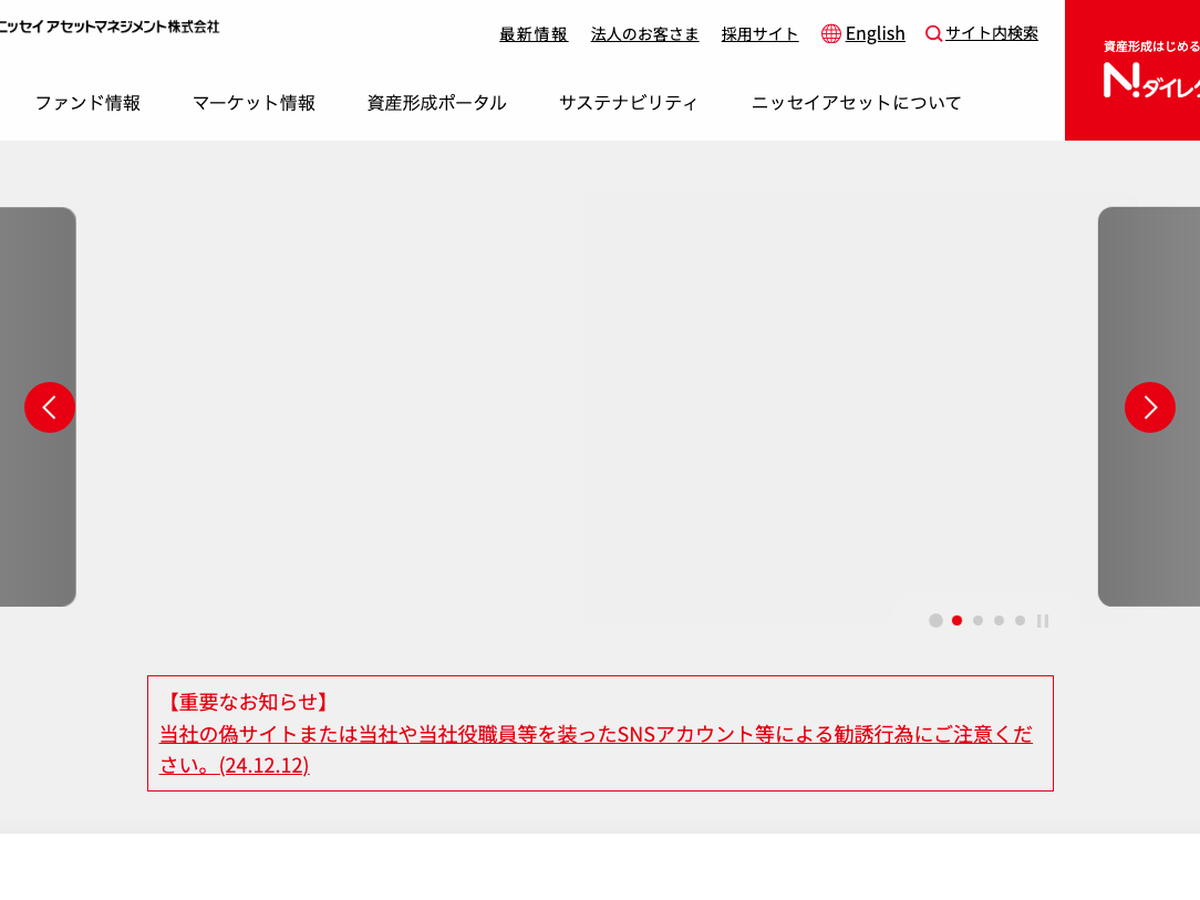The width and height of the screenshot is (1200, 900).
Task: Click the magnifier site search icon
Action: pos(934,34)
